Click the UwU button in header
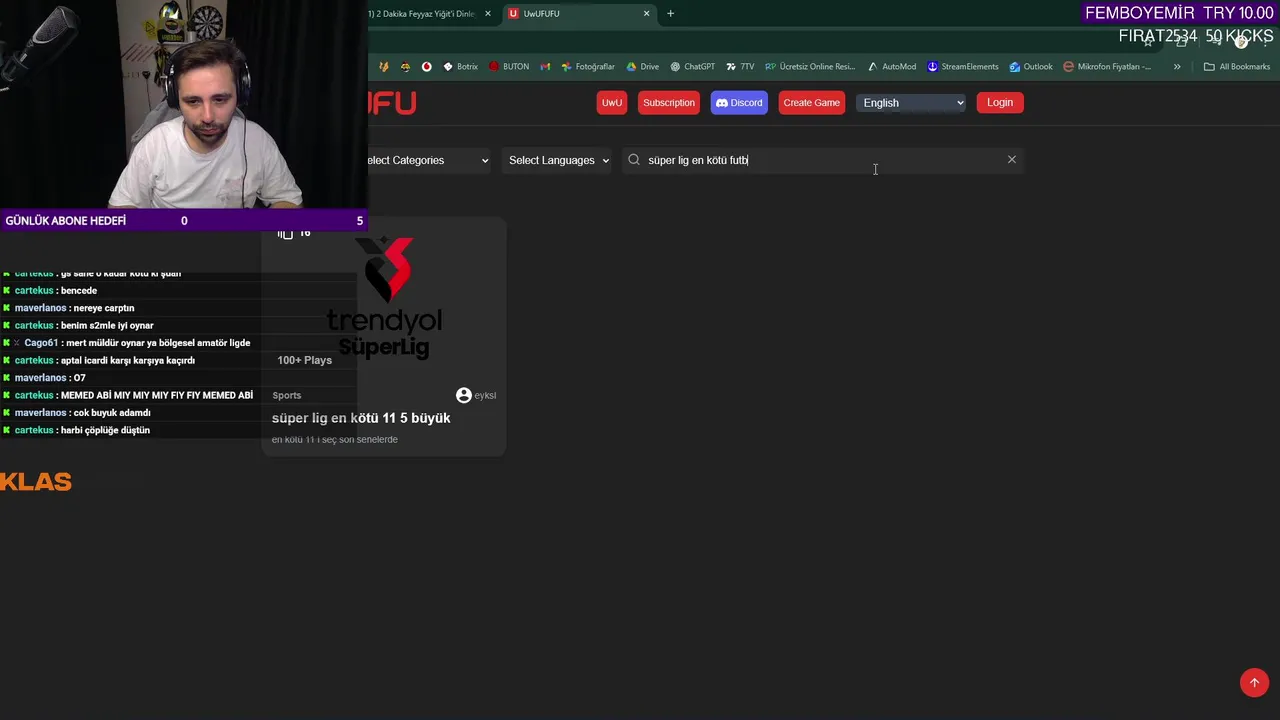Screen dimensions: 1280x720 pos(612,103)
